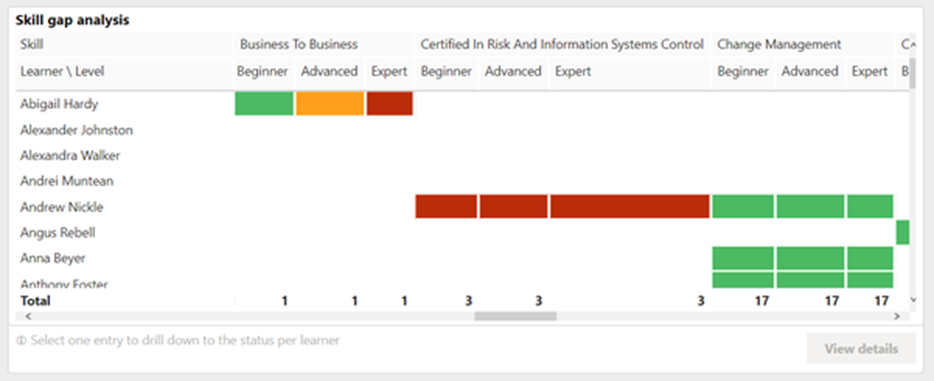Click the Business To Business column header
Screen dimensions: 934x381
click(299, 45)
